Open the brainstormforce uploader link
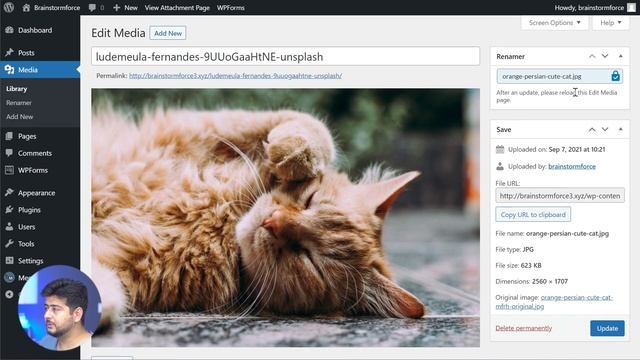The width and height of the screenshot is (640, 360). tap(571, 166)
